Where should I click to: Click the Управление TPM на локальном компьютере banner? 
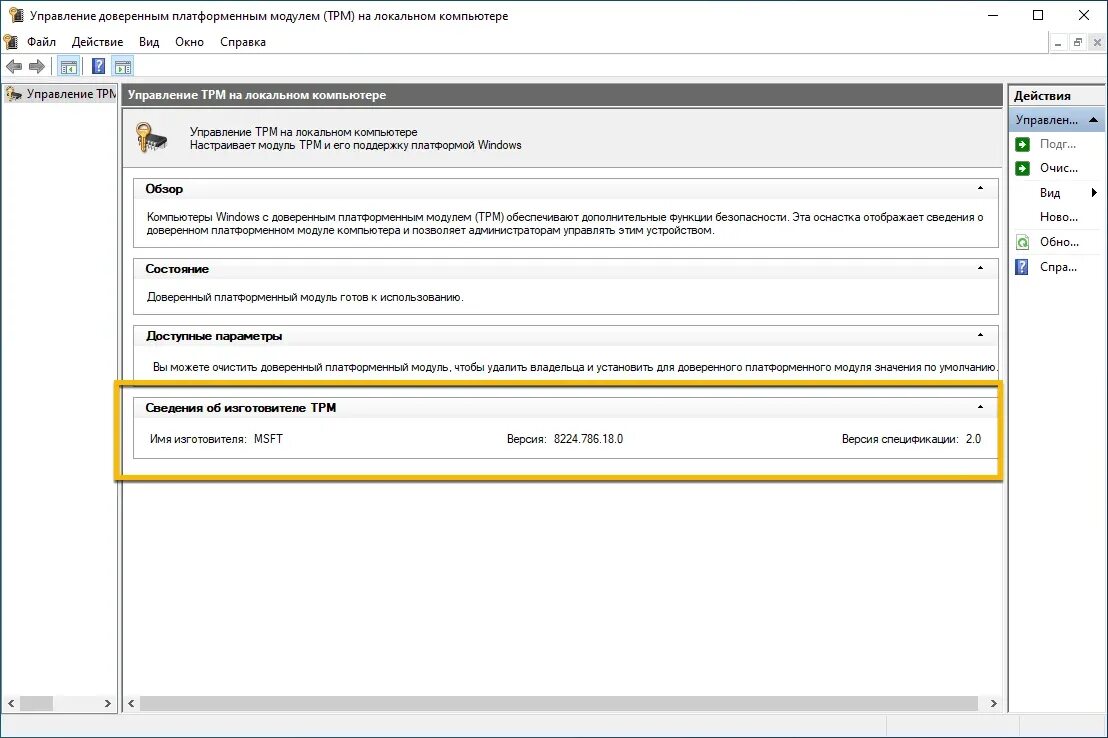[563, 95]
